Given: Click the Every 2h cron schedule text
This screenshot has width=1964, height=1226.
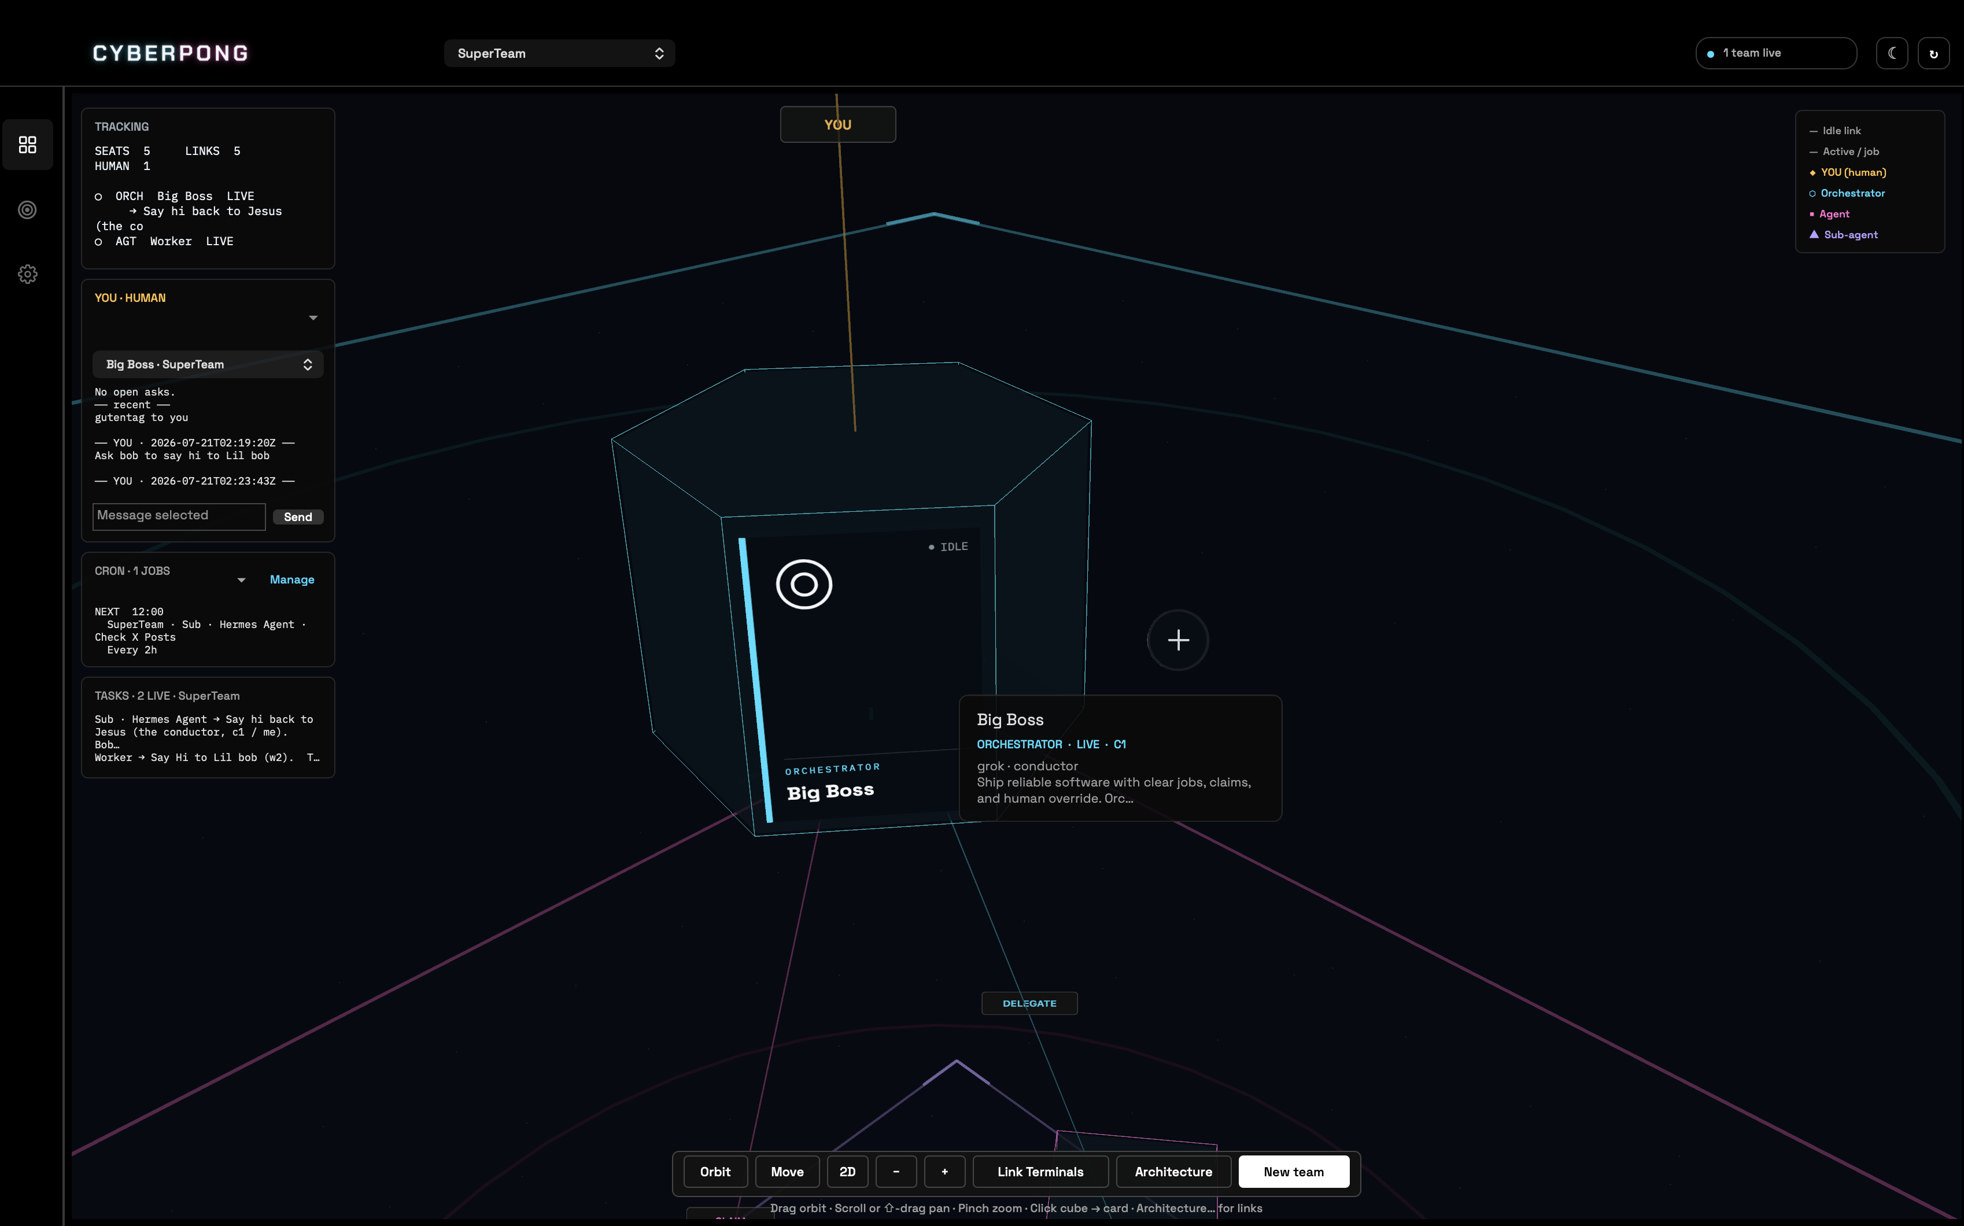Looking at the screenshot, I should tap(132, 650).
